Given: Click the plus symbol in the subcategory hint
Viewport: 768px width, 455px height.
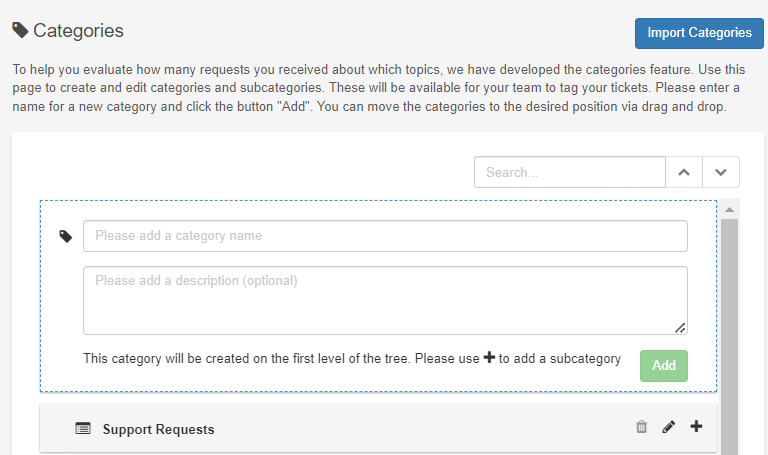Looking at the screenshot, I should click(489, 358).
